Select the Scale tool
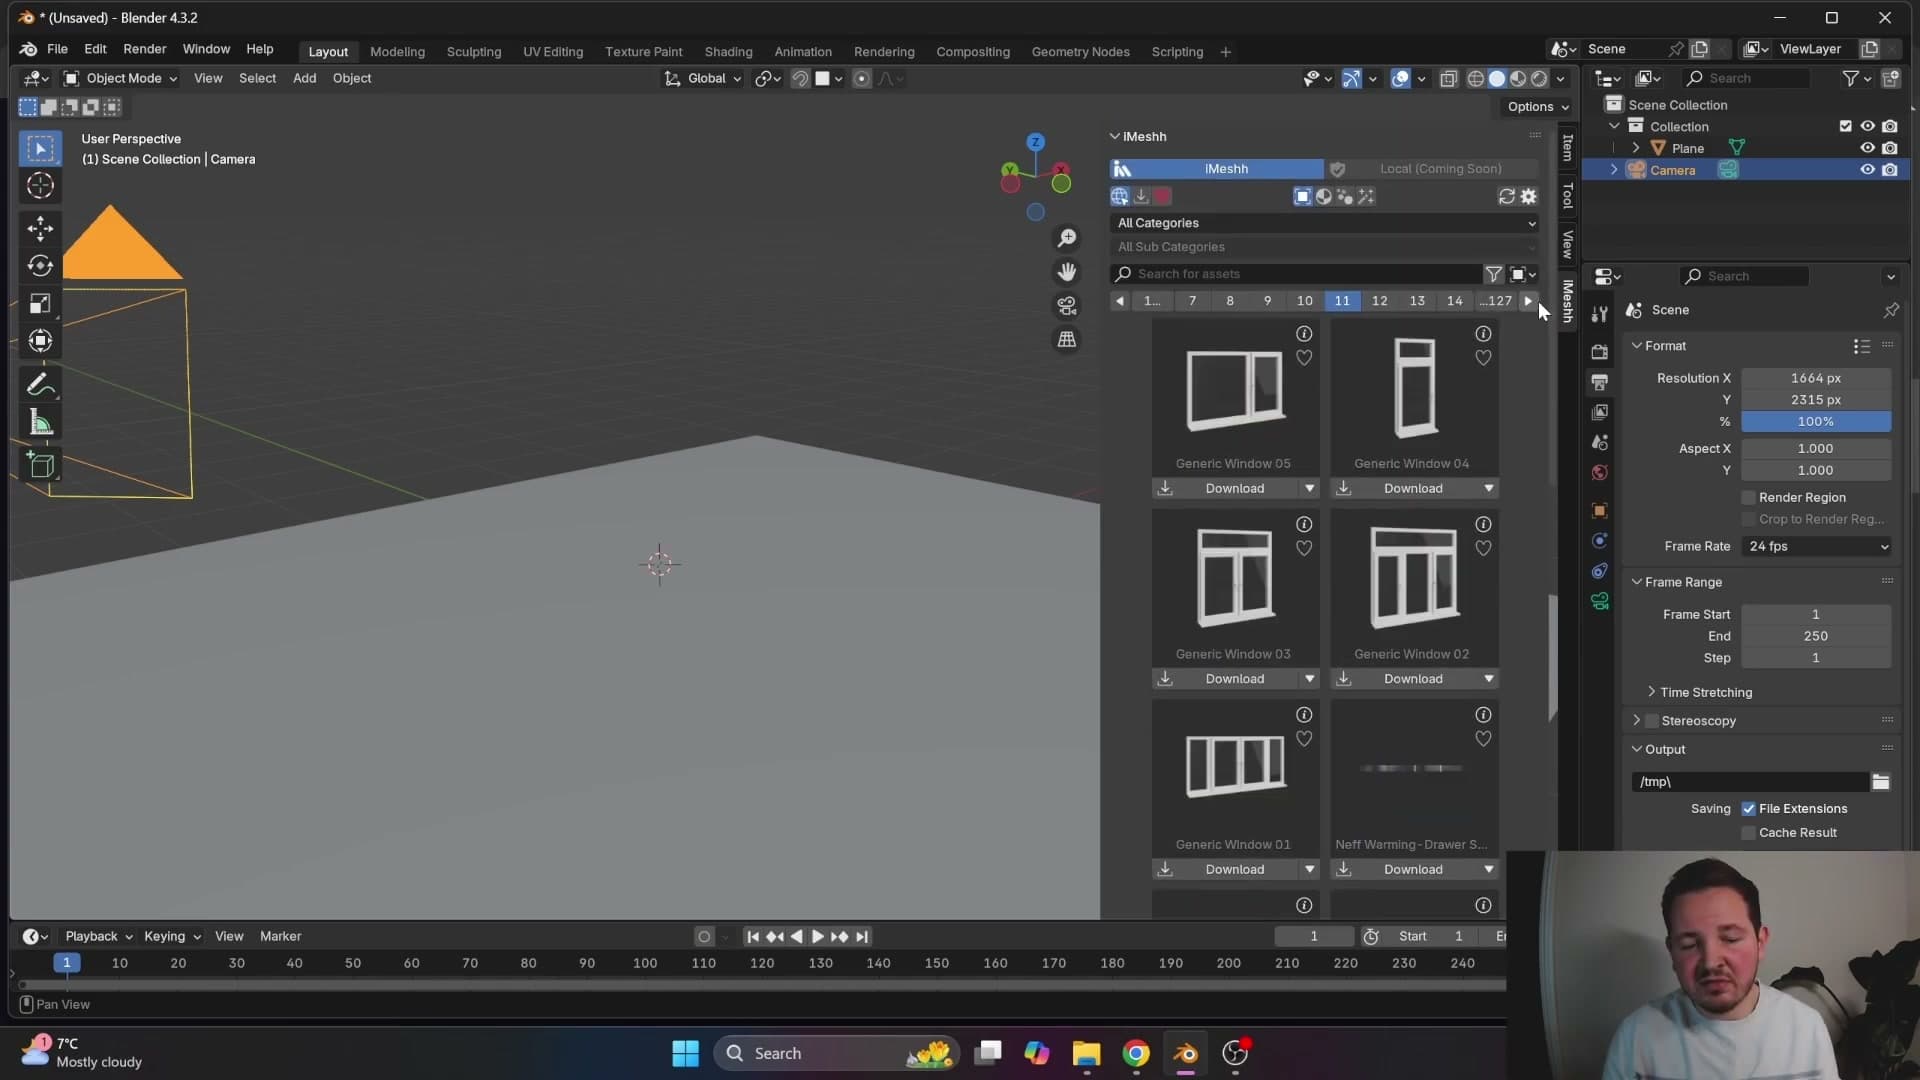 (x=40, y=304)
